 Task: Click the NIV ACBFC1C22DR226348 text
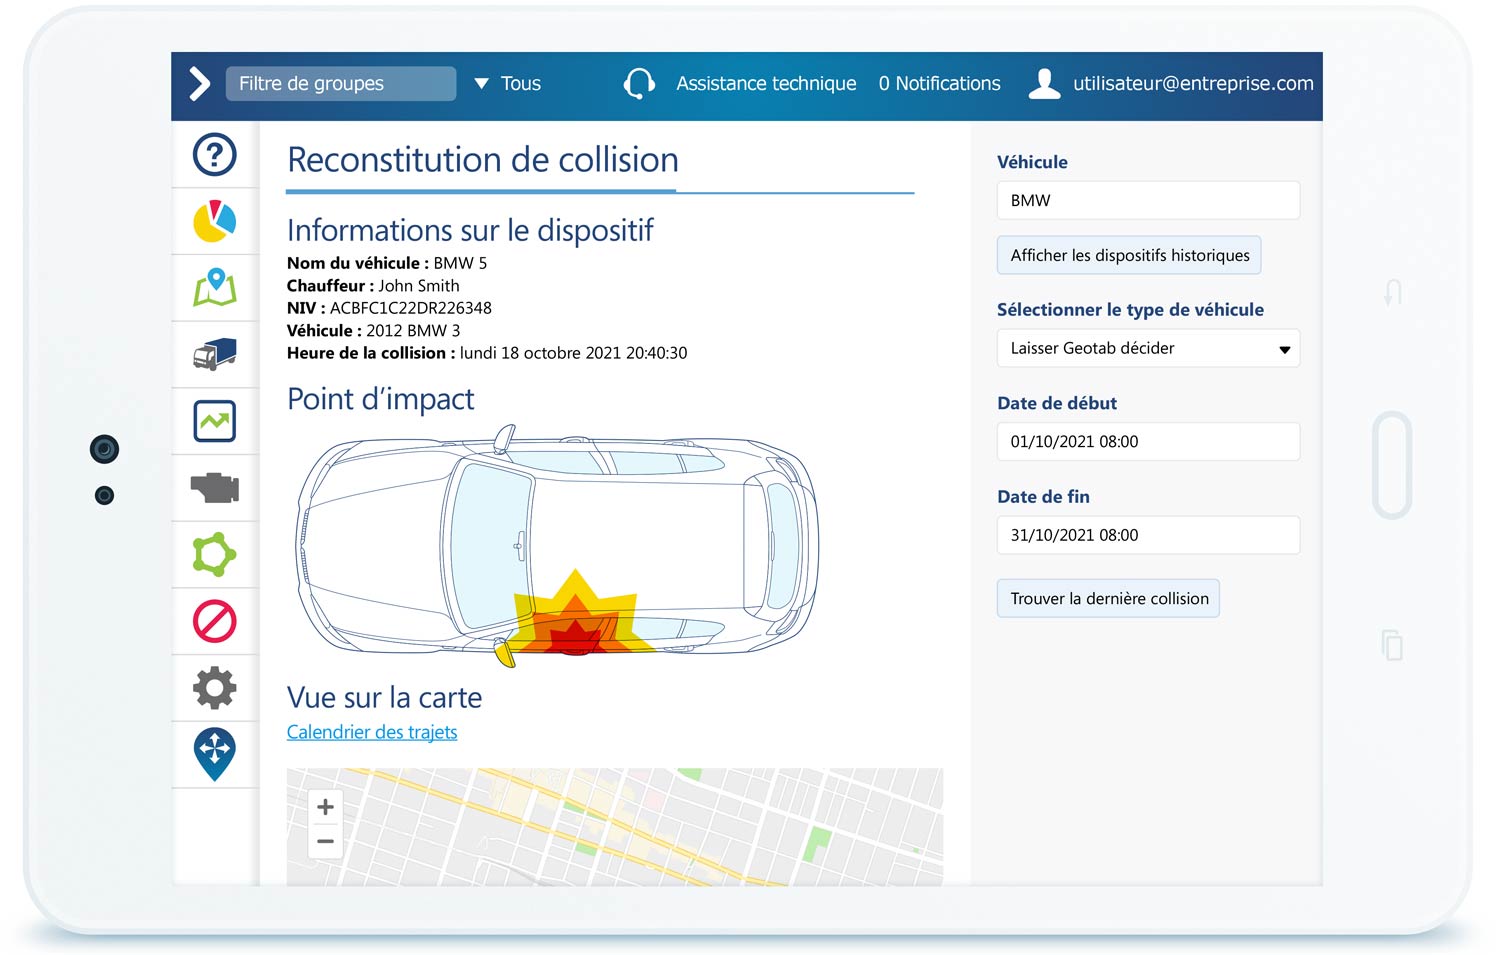pos(389,308)
